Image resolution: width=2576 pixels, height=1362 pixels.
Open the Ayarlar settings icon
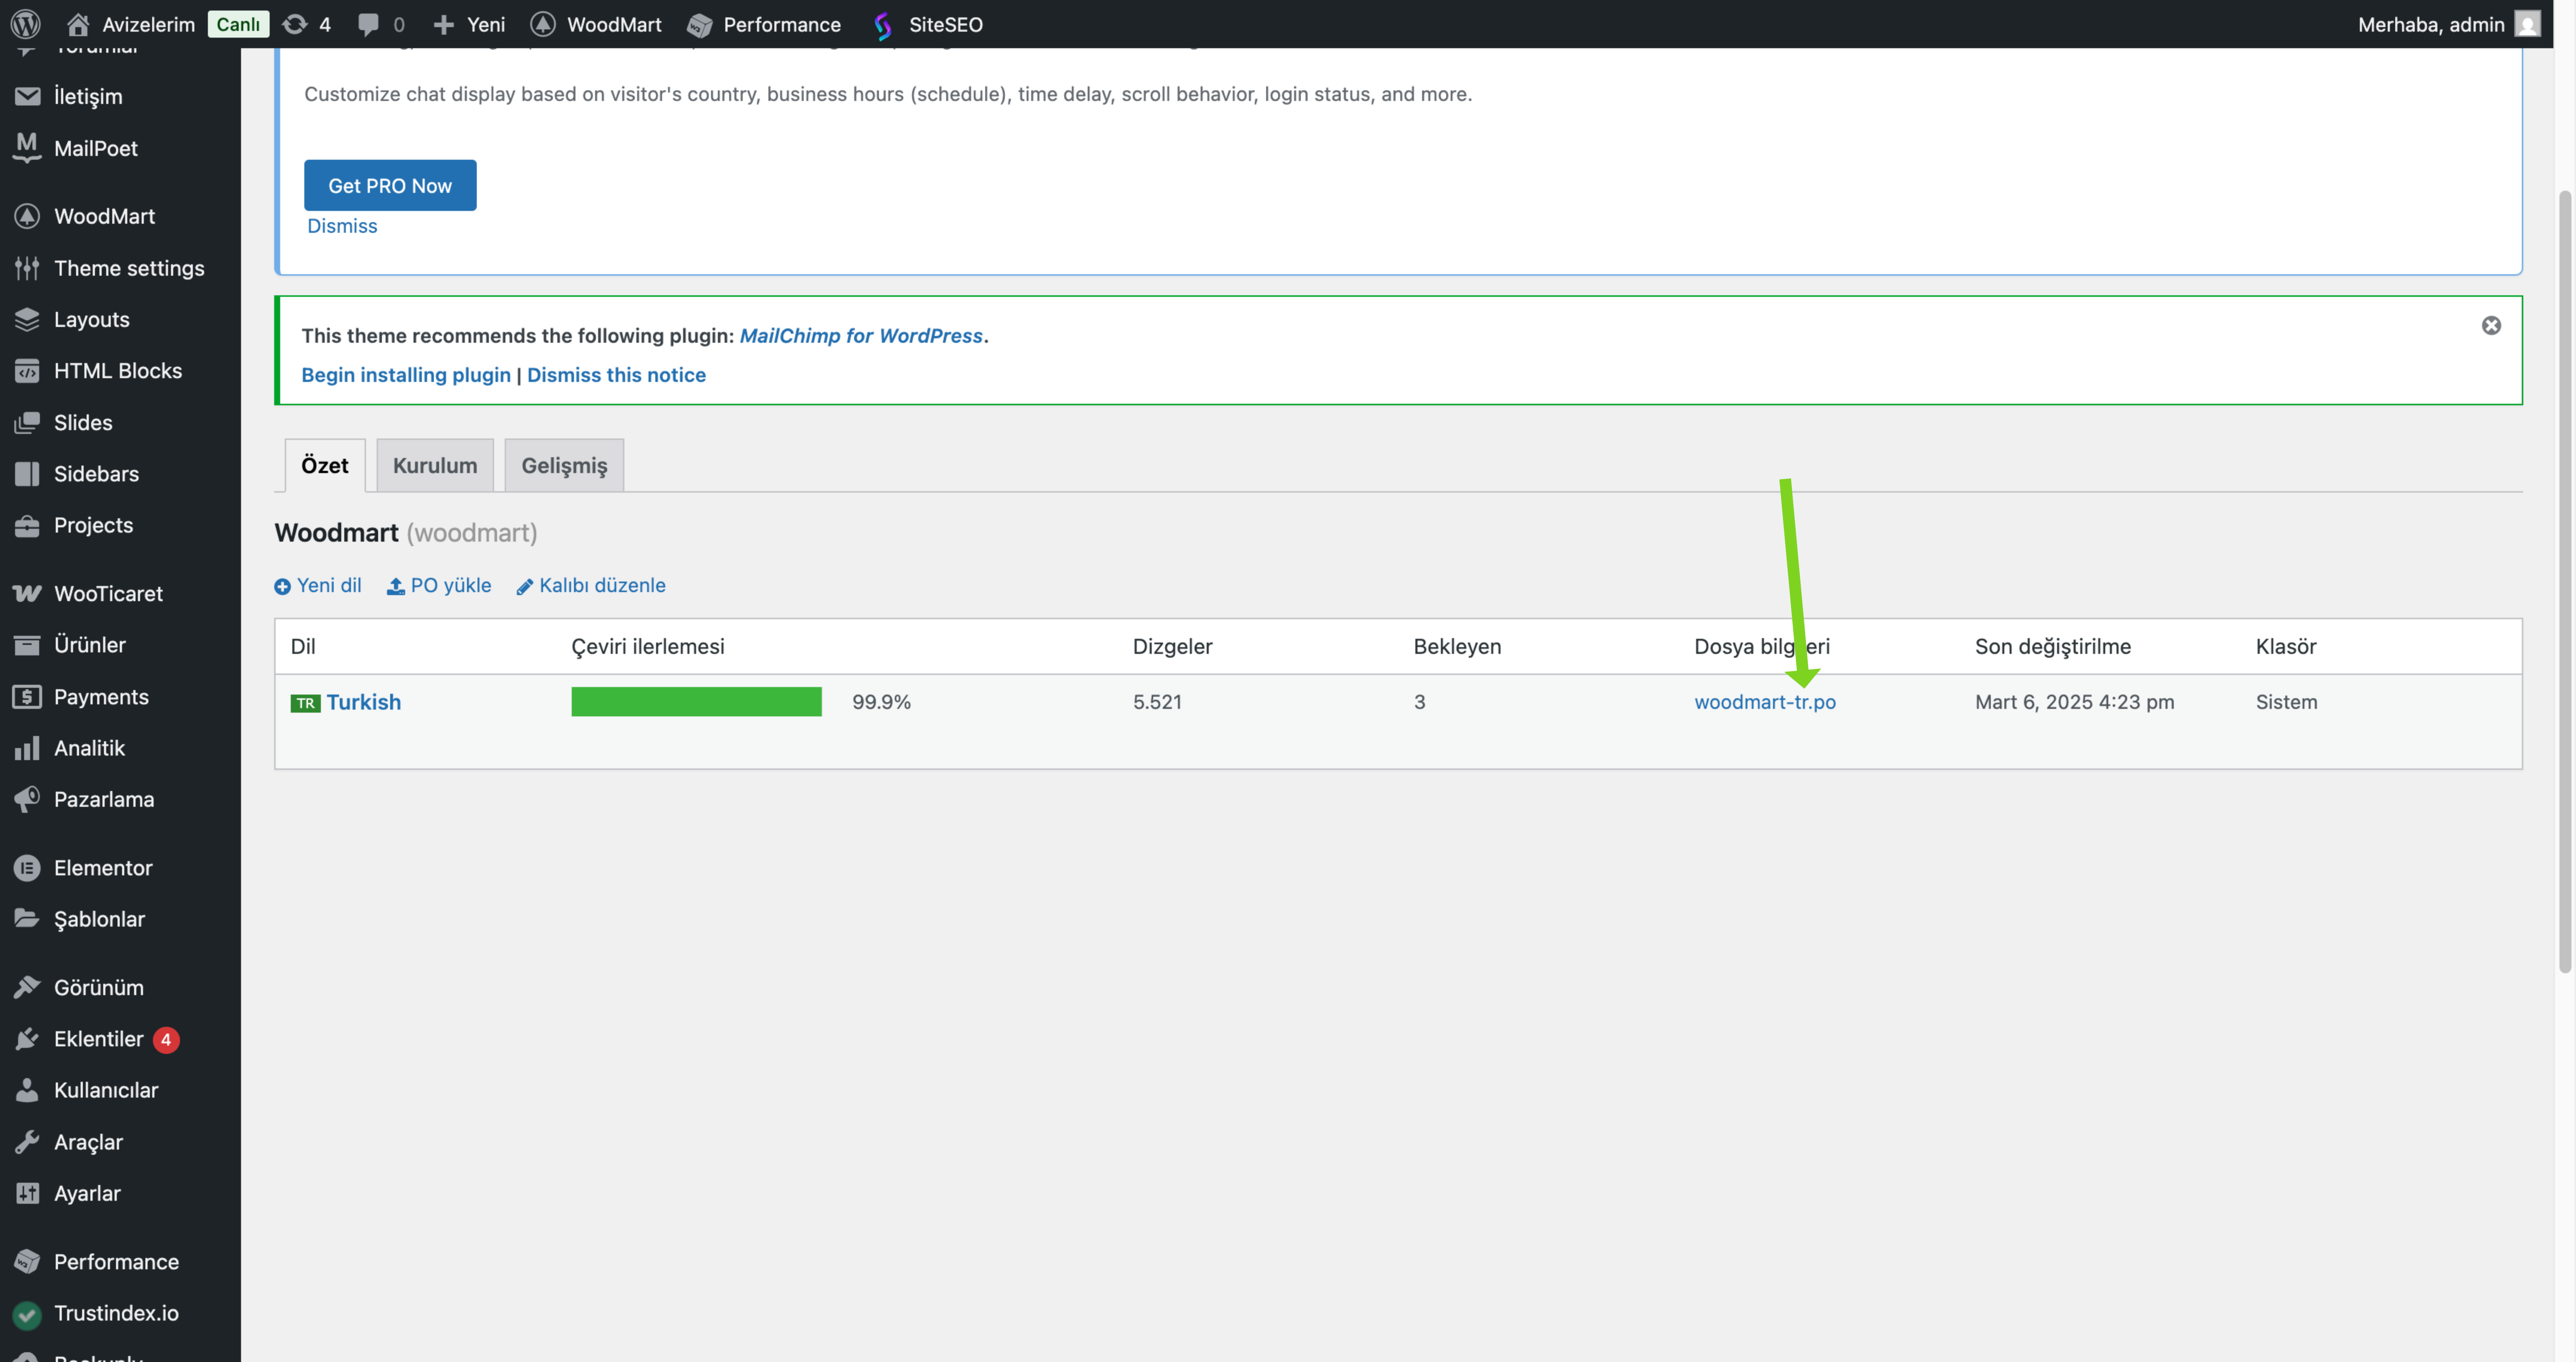27,1193
